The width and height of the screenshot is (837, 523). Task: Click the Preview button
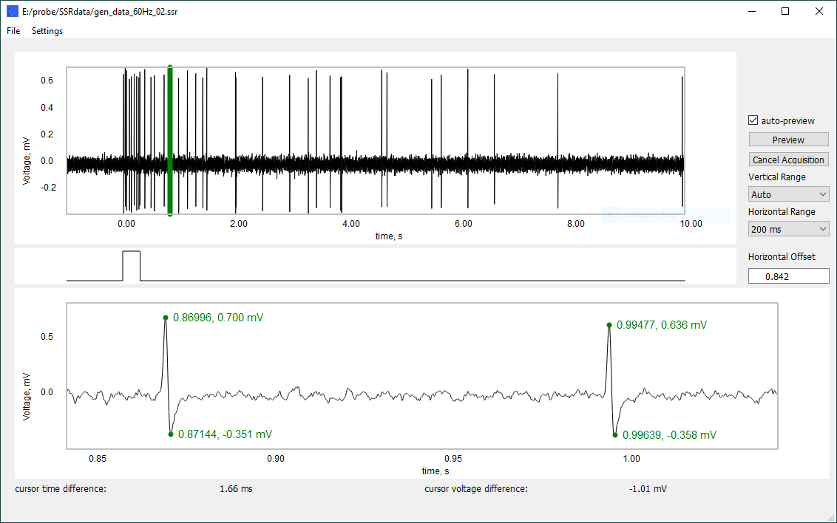tap(788, 140)
